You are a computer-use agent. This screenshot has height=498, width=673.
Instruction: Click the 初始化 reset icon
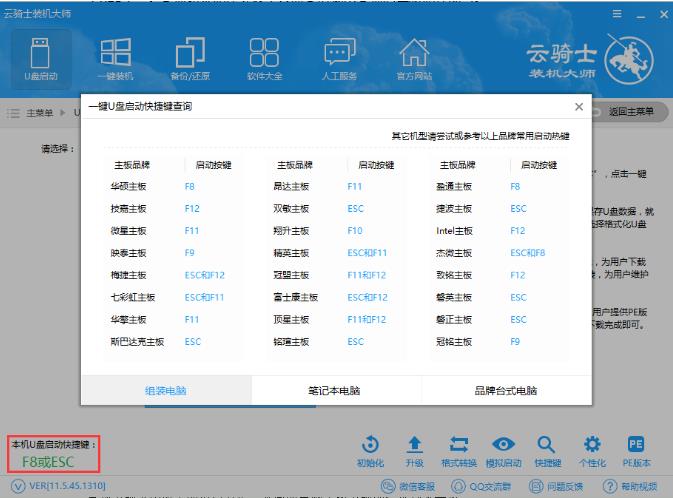click(370, 452)
